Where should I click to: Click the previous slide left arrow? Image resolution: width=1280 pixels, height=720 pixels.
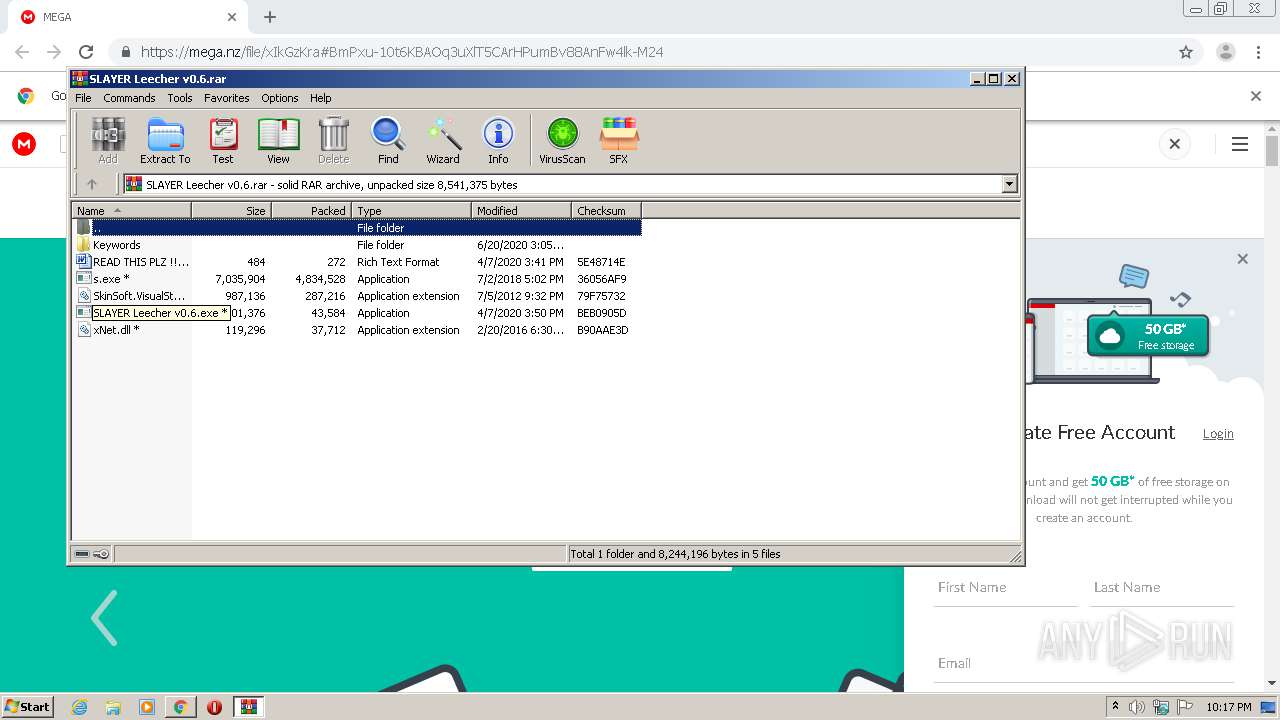click(x=104, y=617)
